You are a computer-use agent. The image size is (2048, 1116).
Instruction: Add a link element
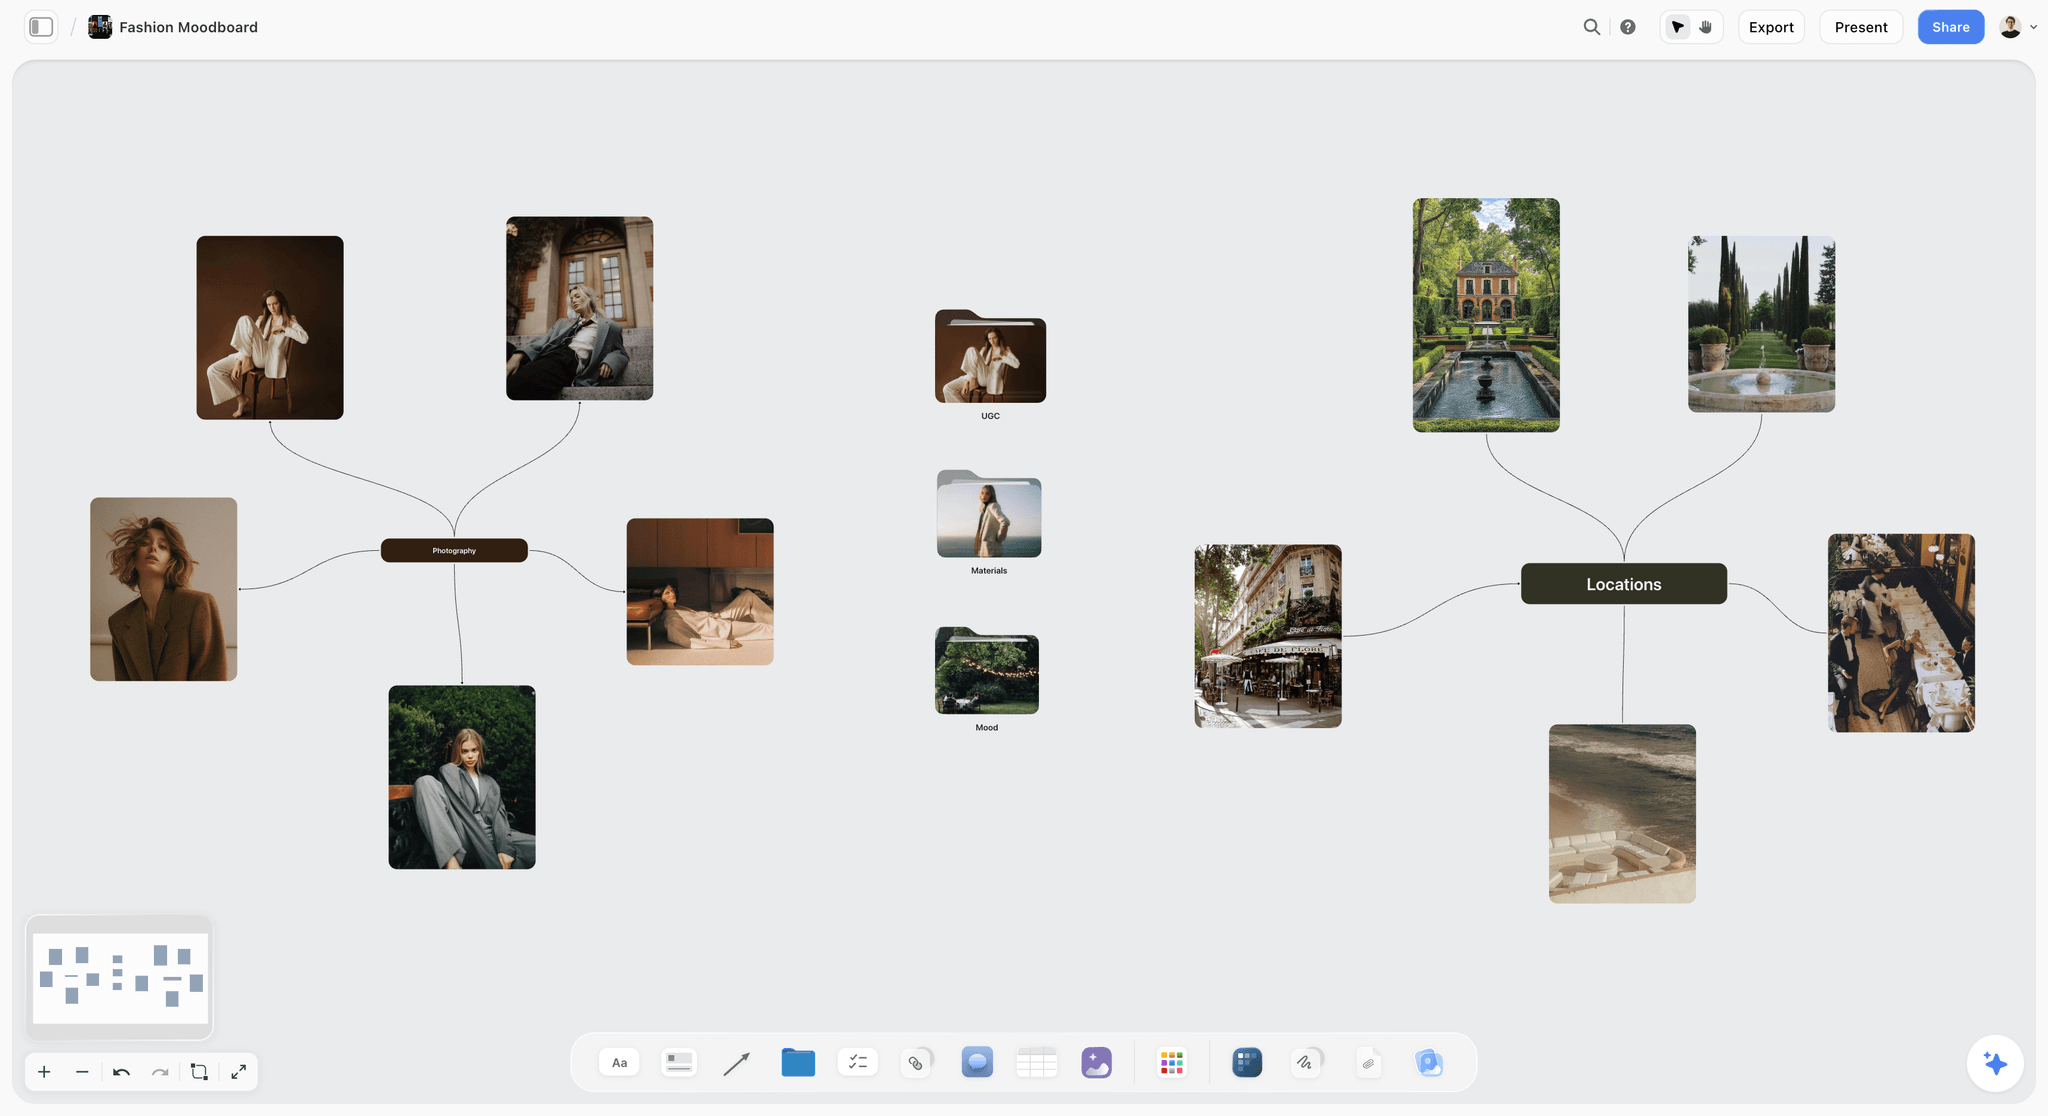click(x=916, y=1062)
